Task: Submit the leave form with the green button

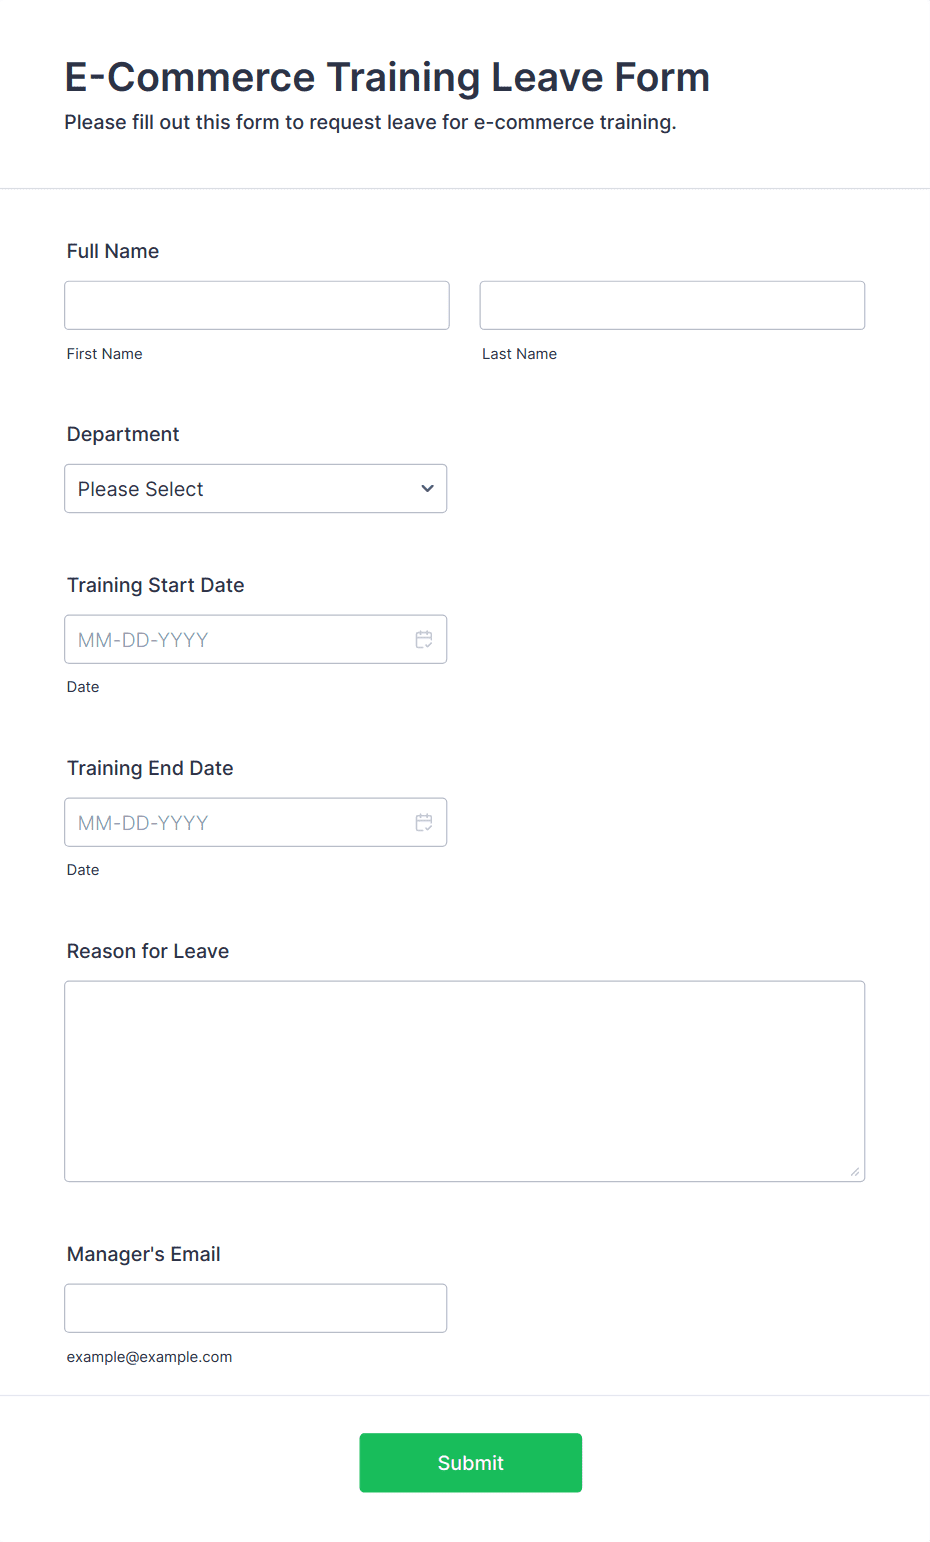Action: pos(471,1463)
